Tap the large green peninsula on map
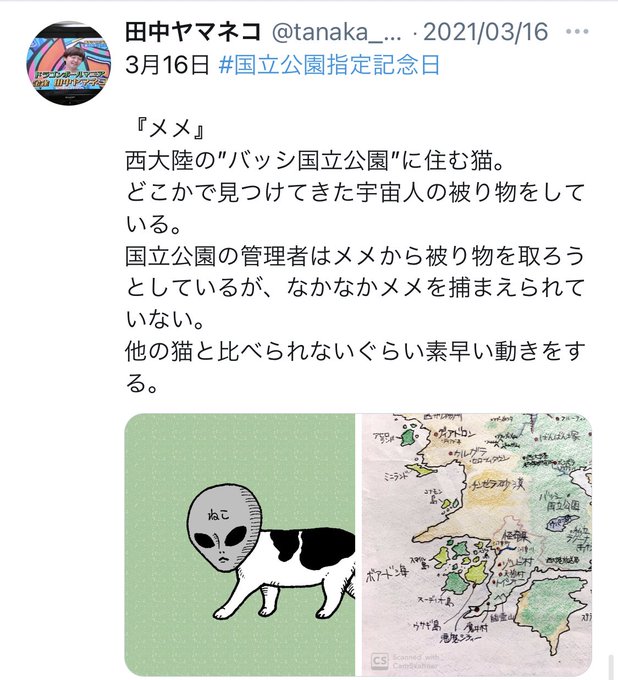 pos(550,614)
